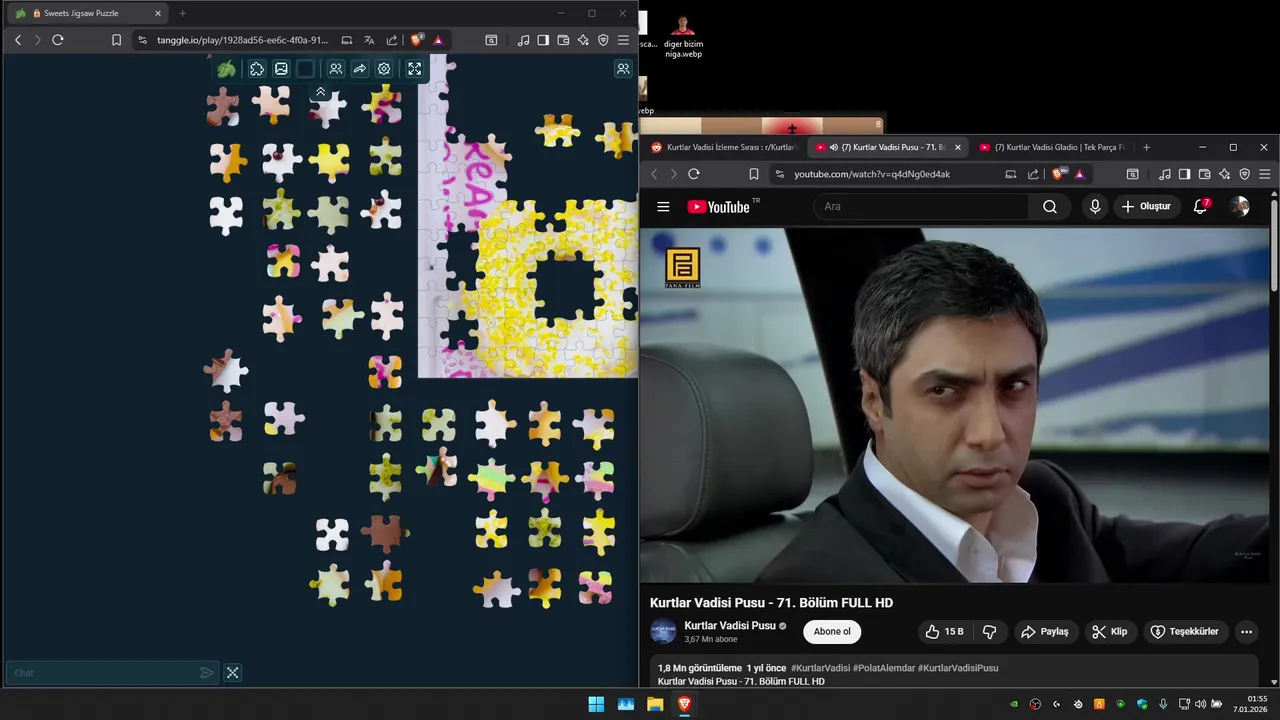Go back in the Tanggle browser window
The height and width of the screenshot is (720, 1280).
[x=18, y=40]
